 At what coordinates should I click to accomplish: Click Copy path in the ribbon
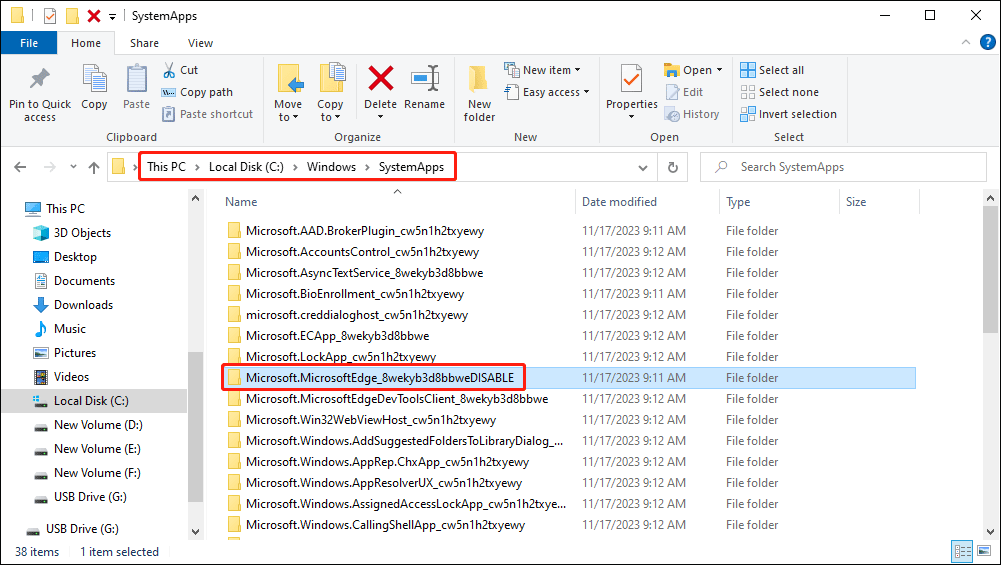[197, 92]
